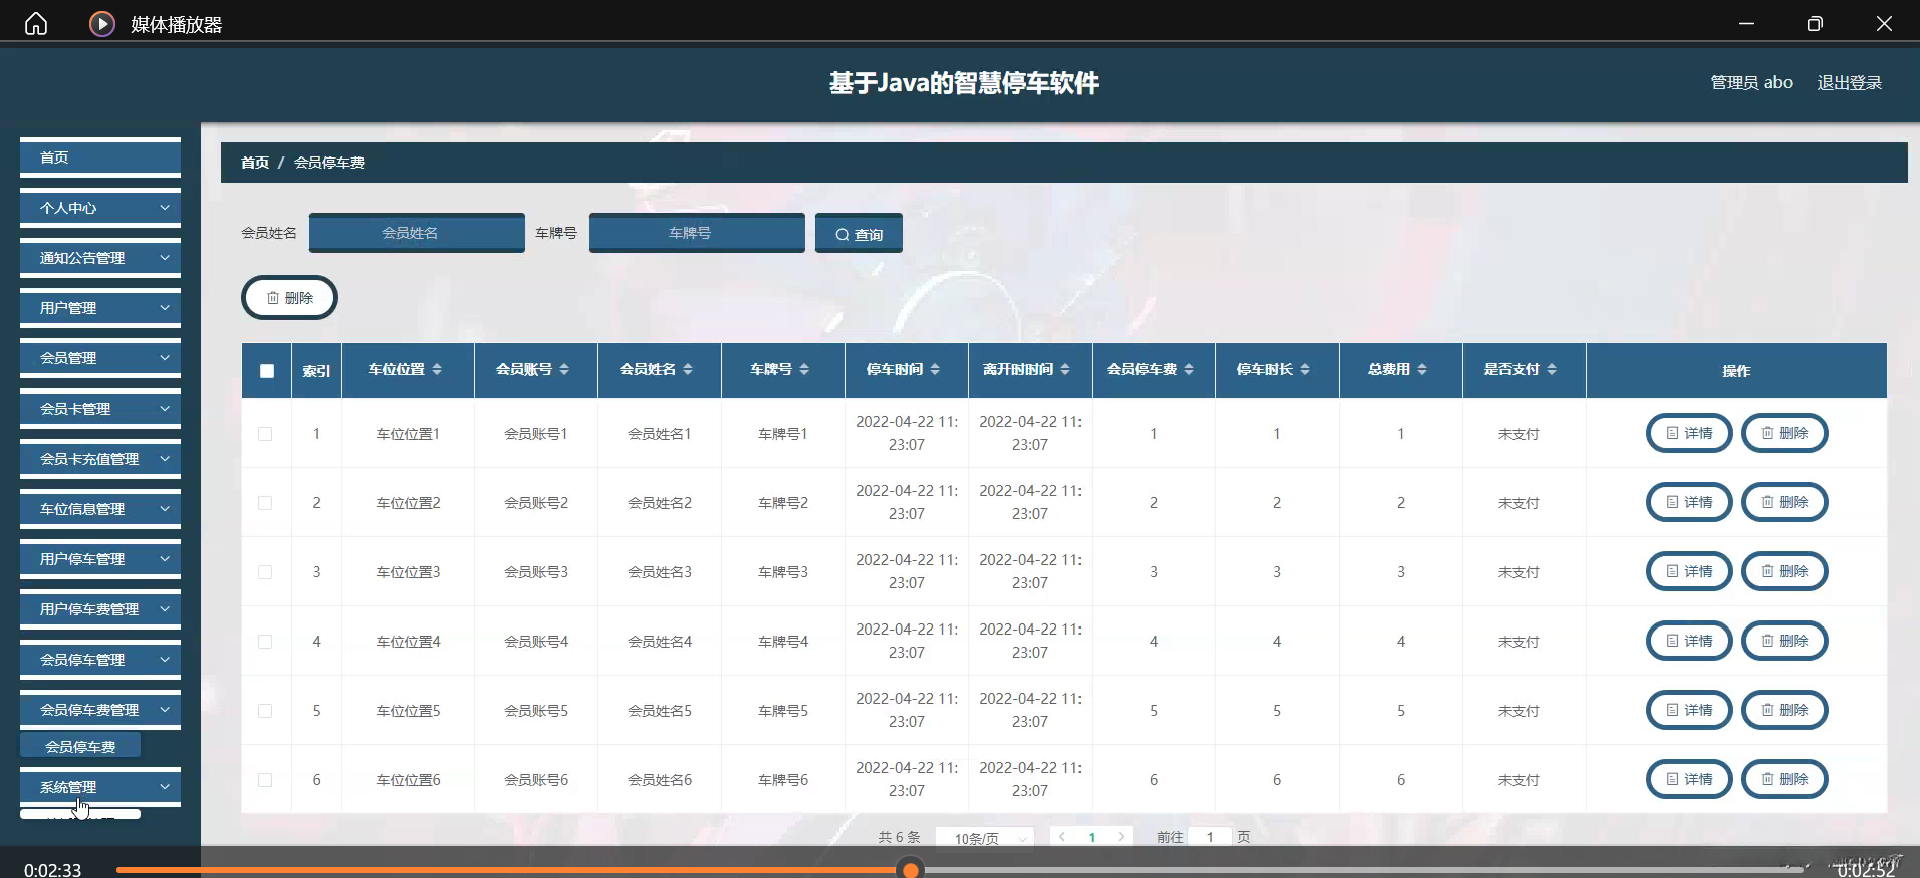Select page 1 in pagination
The width and height of the screenshot is (1920, 878).
[1092, 837]
